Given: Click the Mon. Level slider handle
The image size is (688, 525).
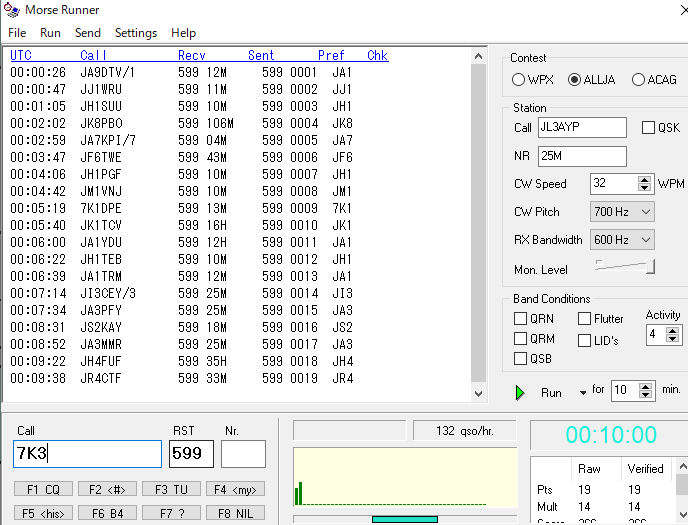Looking at the screenshot, I should point(651,266).
